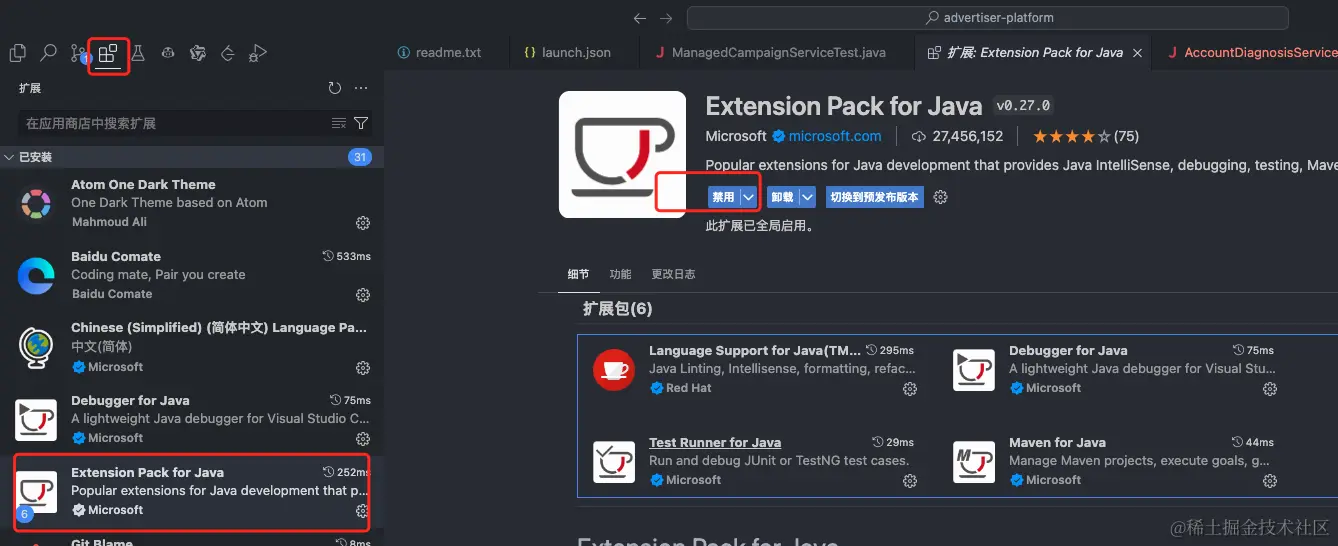The image size is (1338, 546).
Task: Open gear menu for Chinese Language Pack
Action: pos(363,367)
